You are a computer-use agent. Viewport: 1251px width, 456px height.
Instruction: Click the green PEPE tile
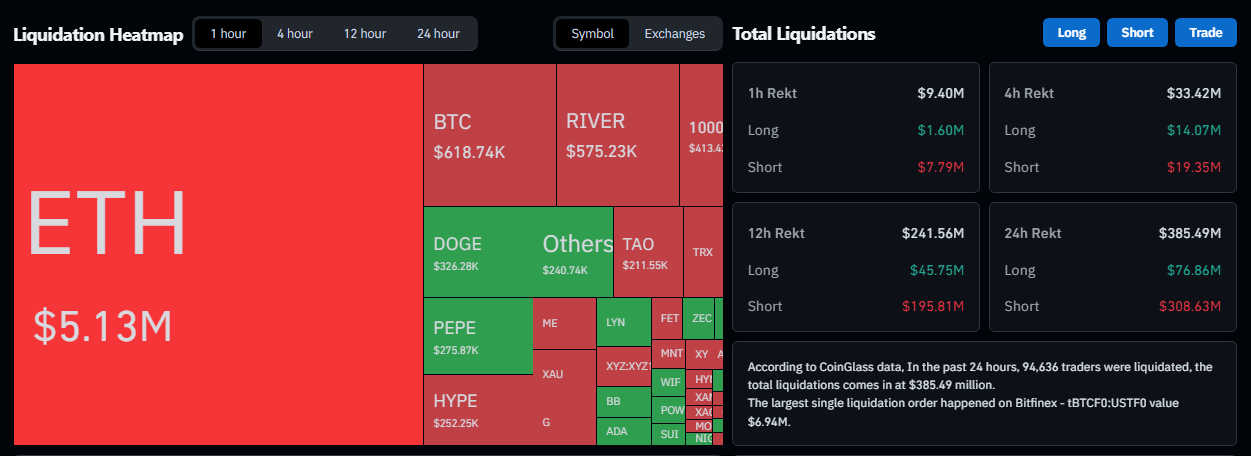(477, 336)
